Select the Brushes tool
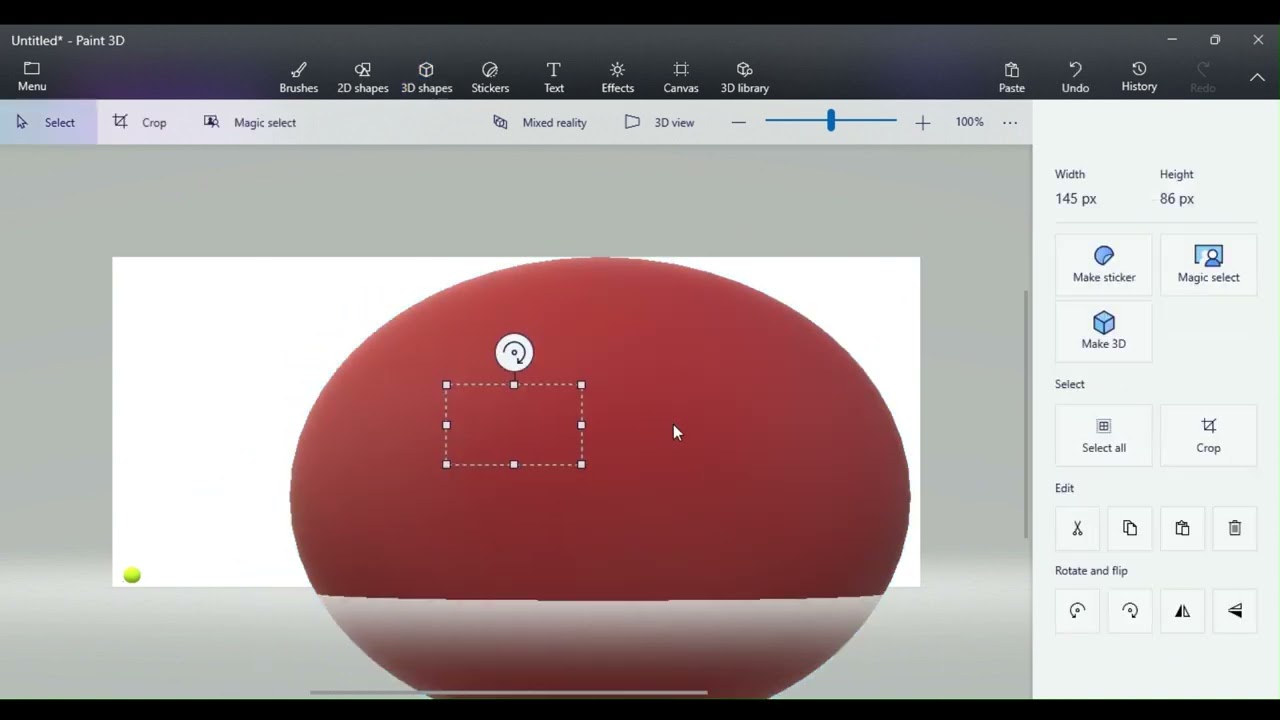The width and height of the screenshot is (1280, 720). point(298,77)
